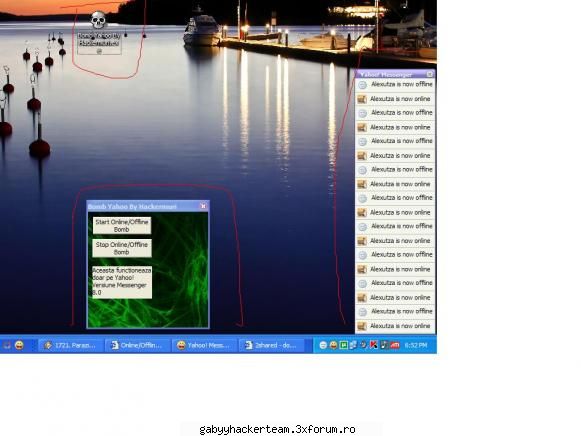Close the Yahoo! Messenger notification popup

[x=429, y=74]
